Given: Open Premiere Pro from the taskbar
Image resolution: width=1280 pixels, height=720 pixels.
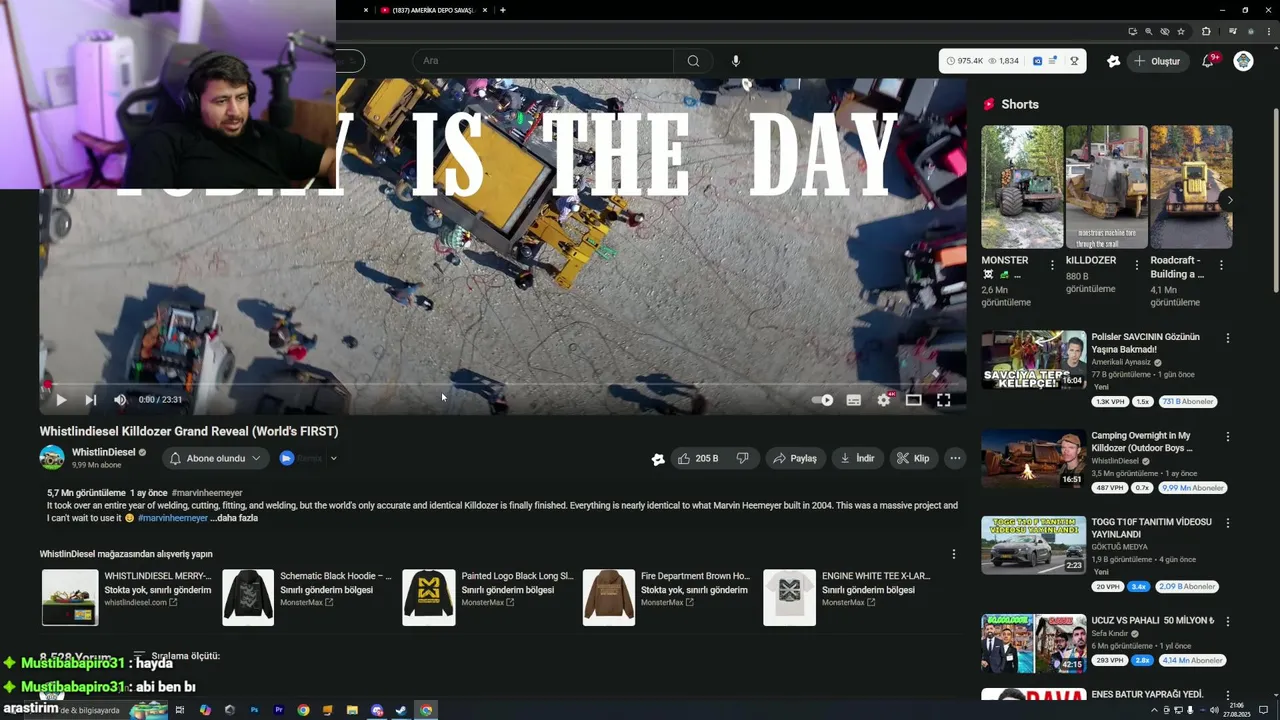Looking at the screenshot, I should tap(279, 710).
